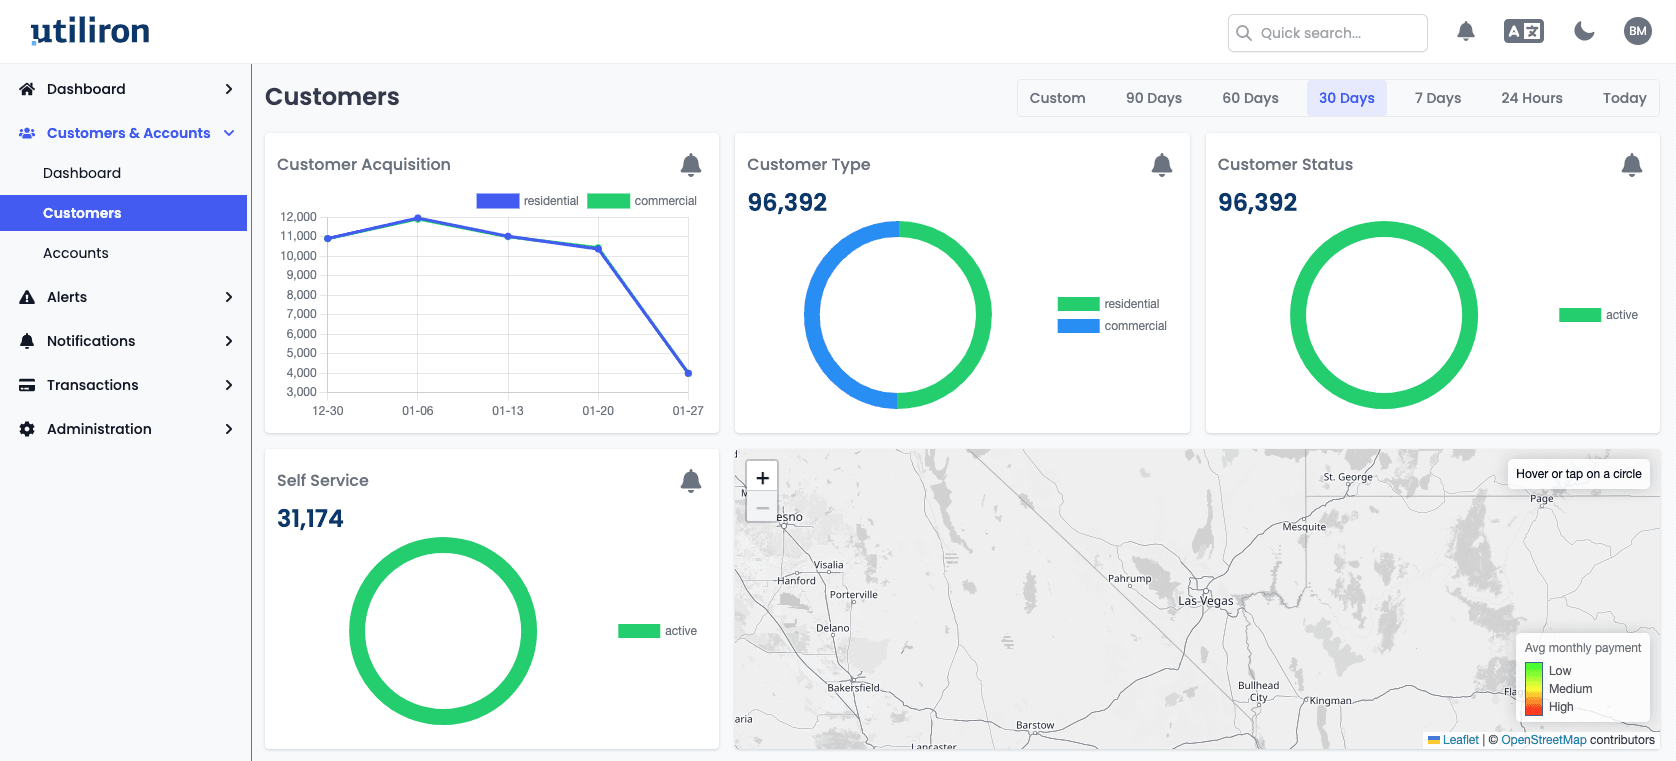
Task: Switch to the Today range
Action: tap(1625, 98)
